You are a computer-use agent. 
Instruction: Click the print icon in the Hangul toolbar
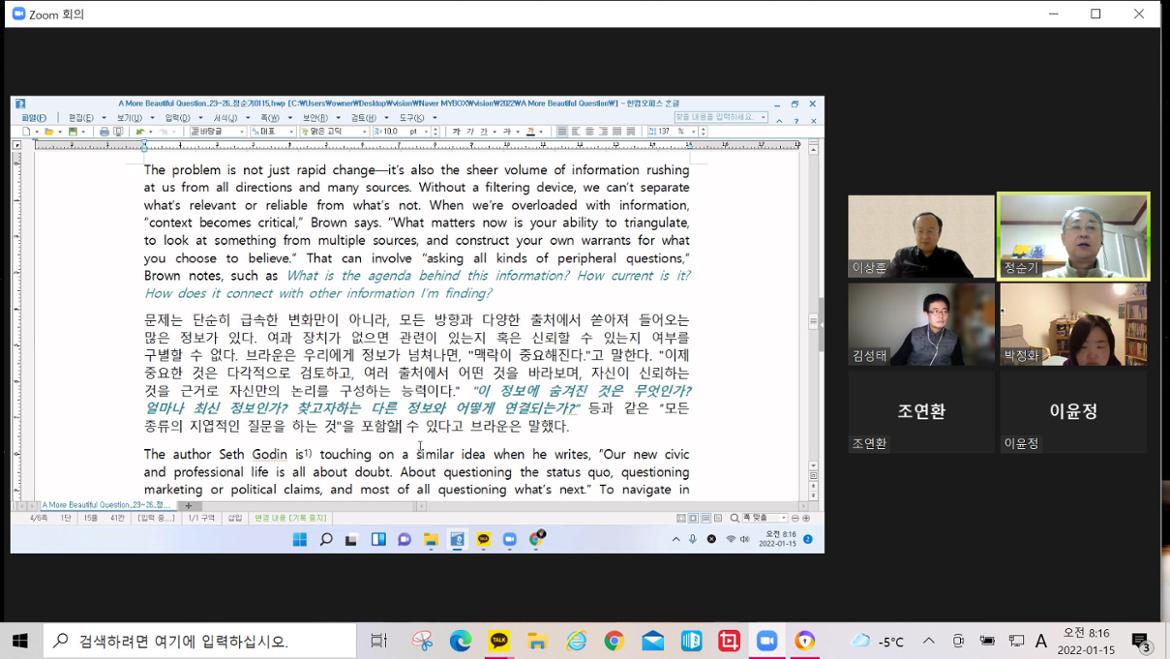click(x=104, y=132)
